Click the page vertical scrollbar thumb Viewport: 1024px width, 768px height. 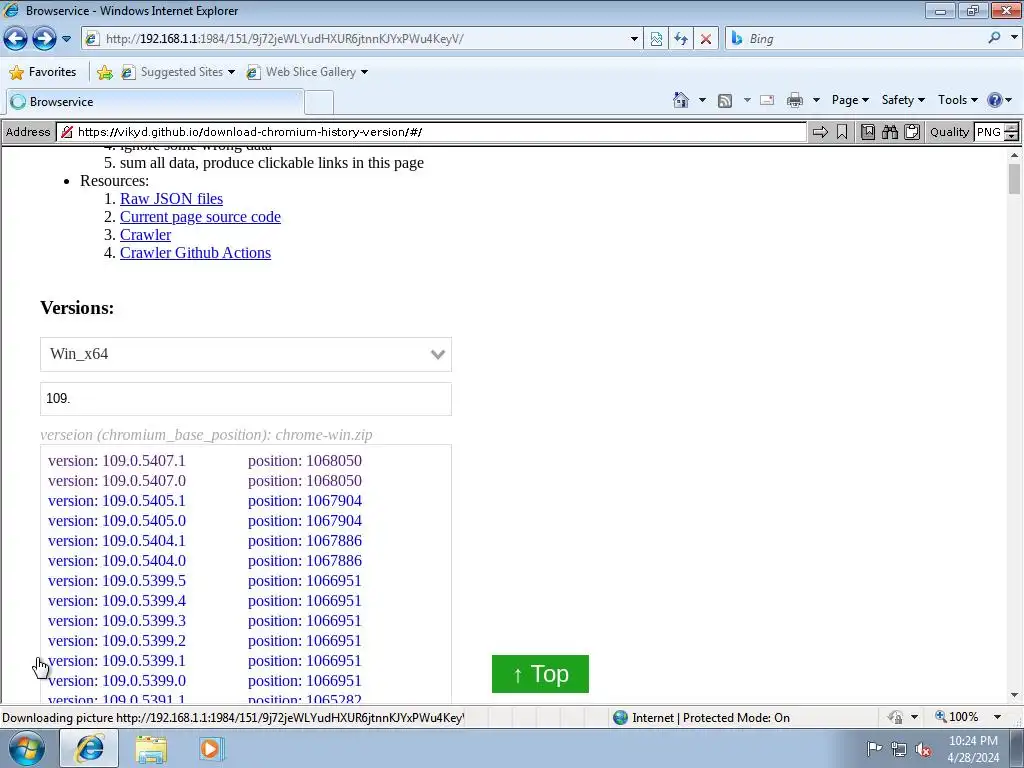(x=1014, y=178)
